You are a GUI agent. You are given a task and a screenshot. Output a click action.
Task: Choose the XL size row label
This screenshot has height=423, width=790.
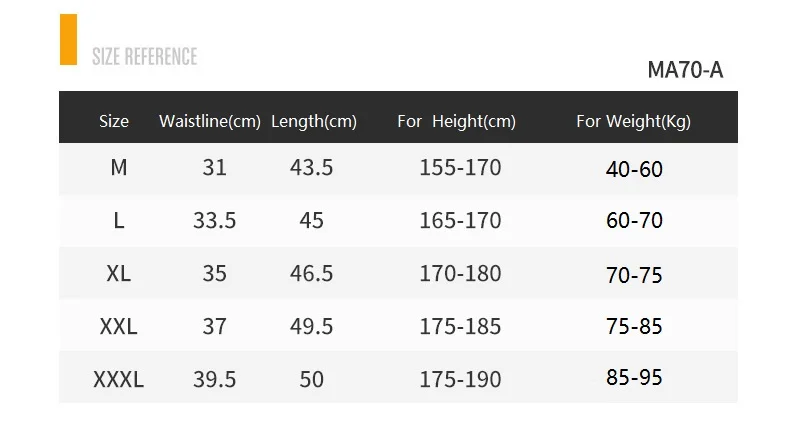pos(118,273)
